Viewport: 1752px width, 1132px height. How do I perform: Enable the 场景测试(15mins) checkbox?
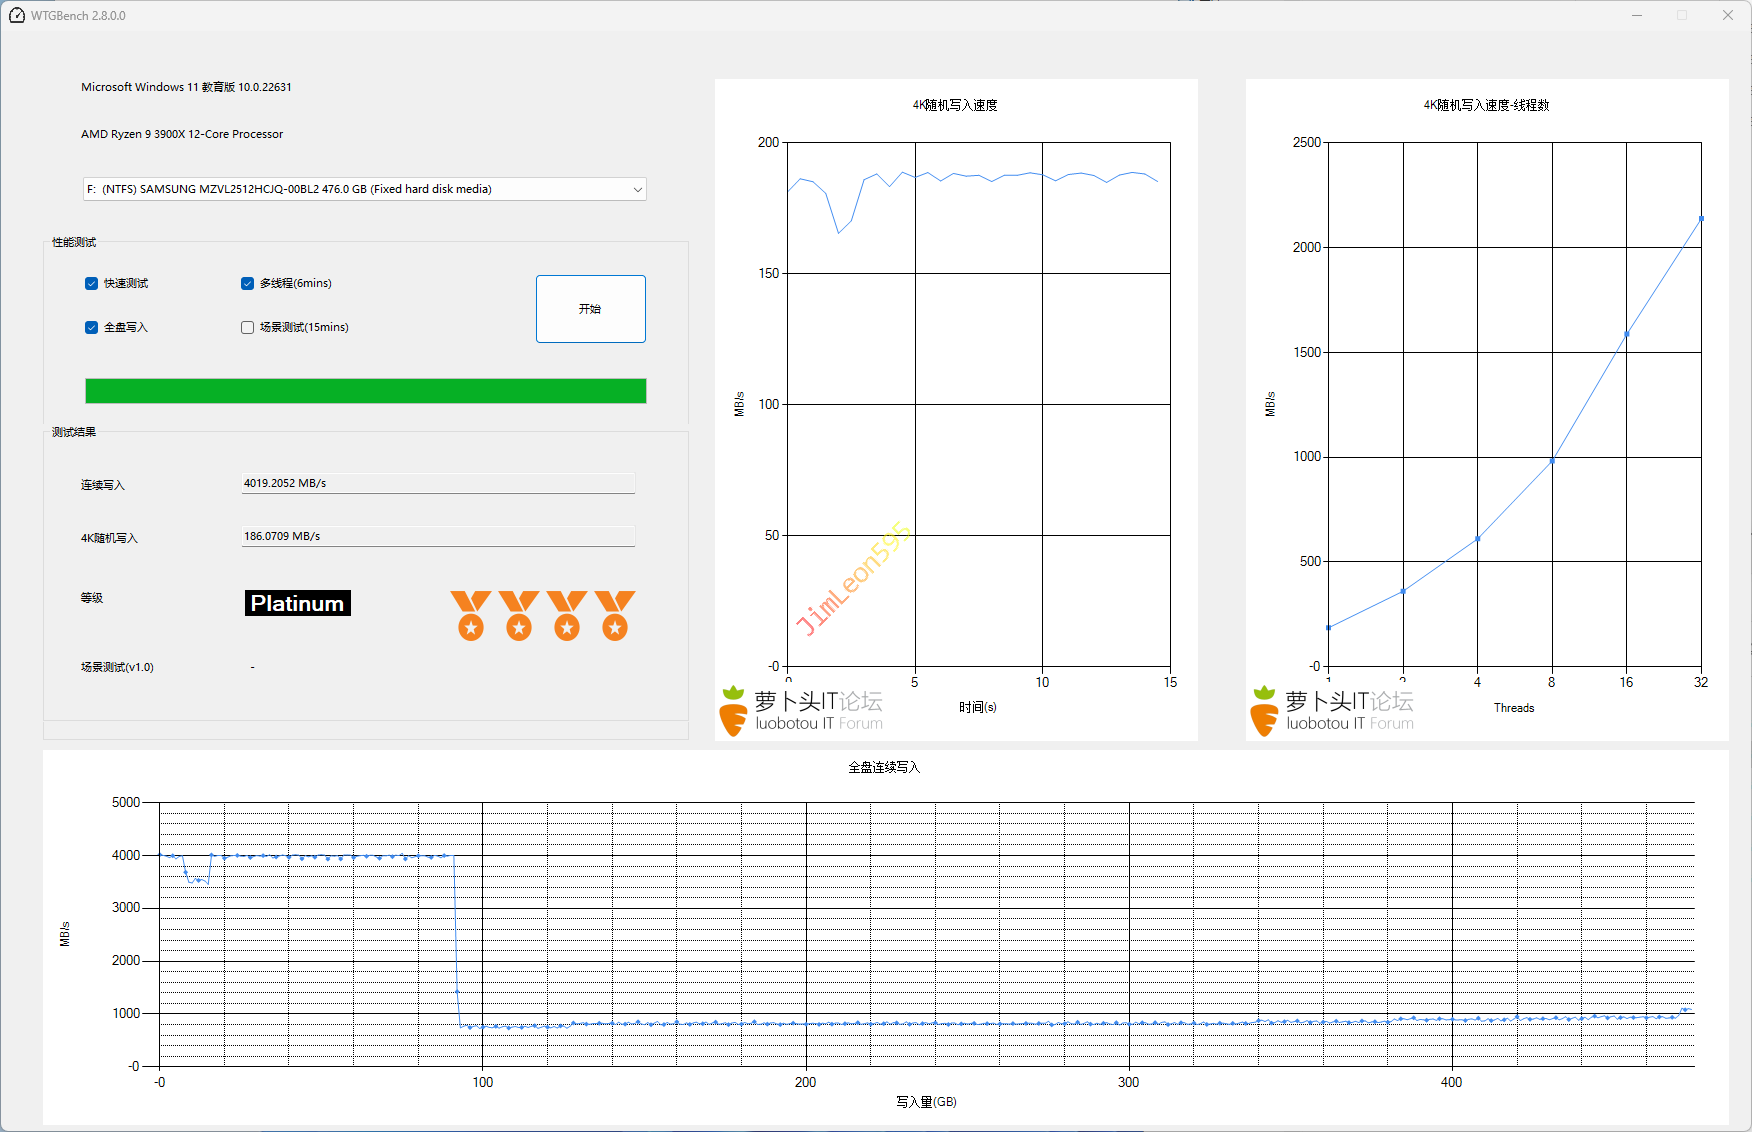(x=248, y=328)
